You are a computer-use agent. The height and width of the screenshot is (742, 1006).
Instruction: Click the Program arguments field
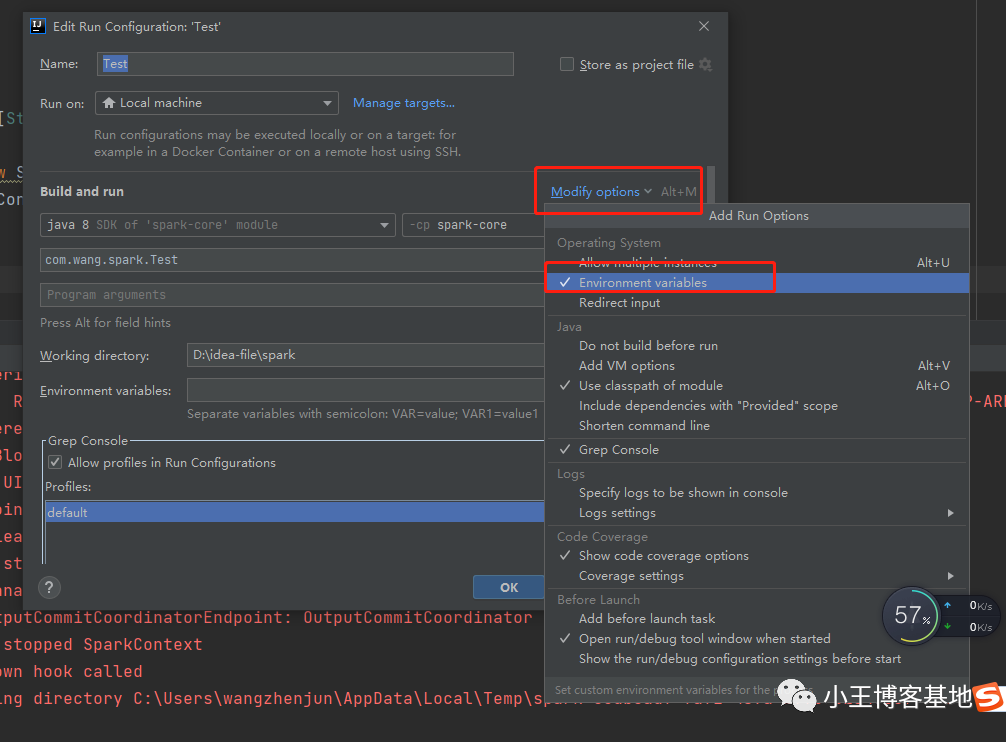293,295
